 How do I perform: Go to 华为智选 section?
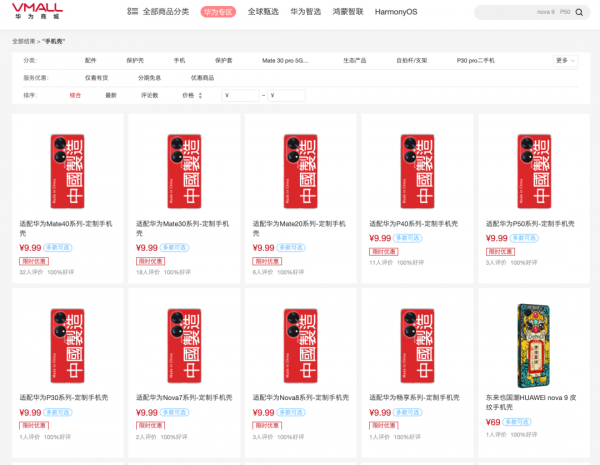305,11
